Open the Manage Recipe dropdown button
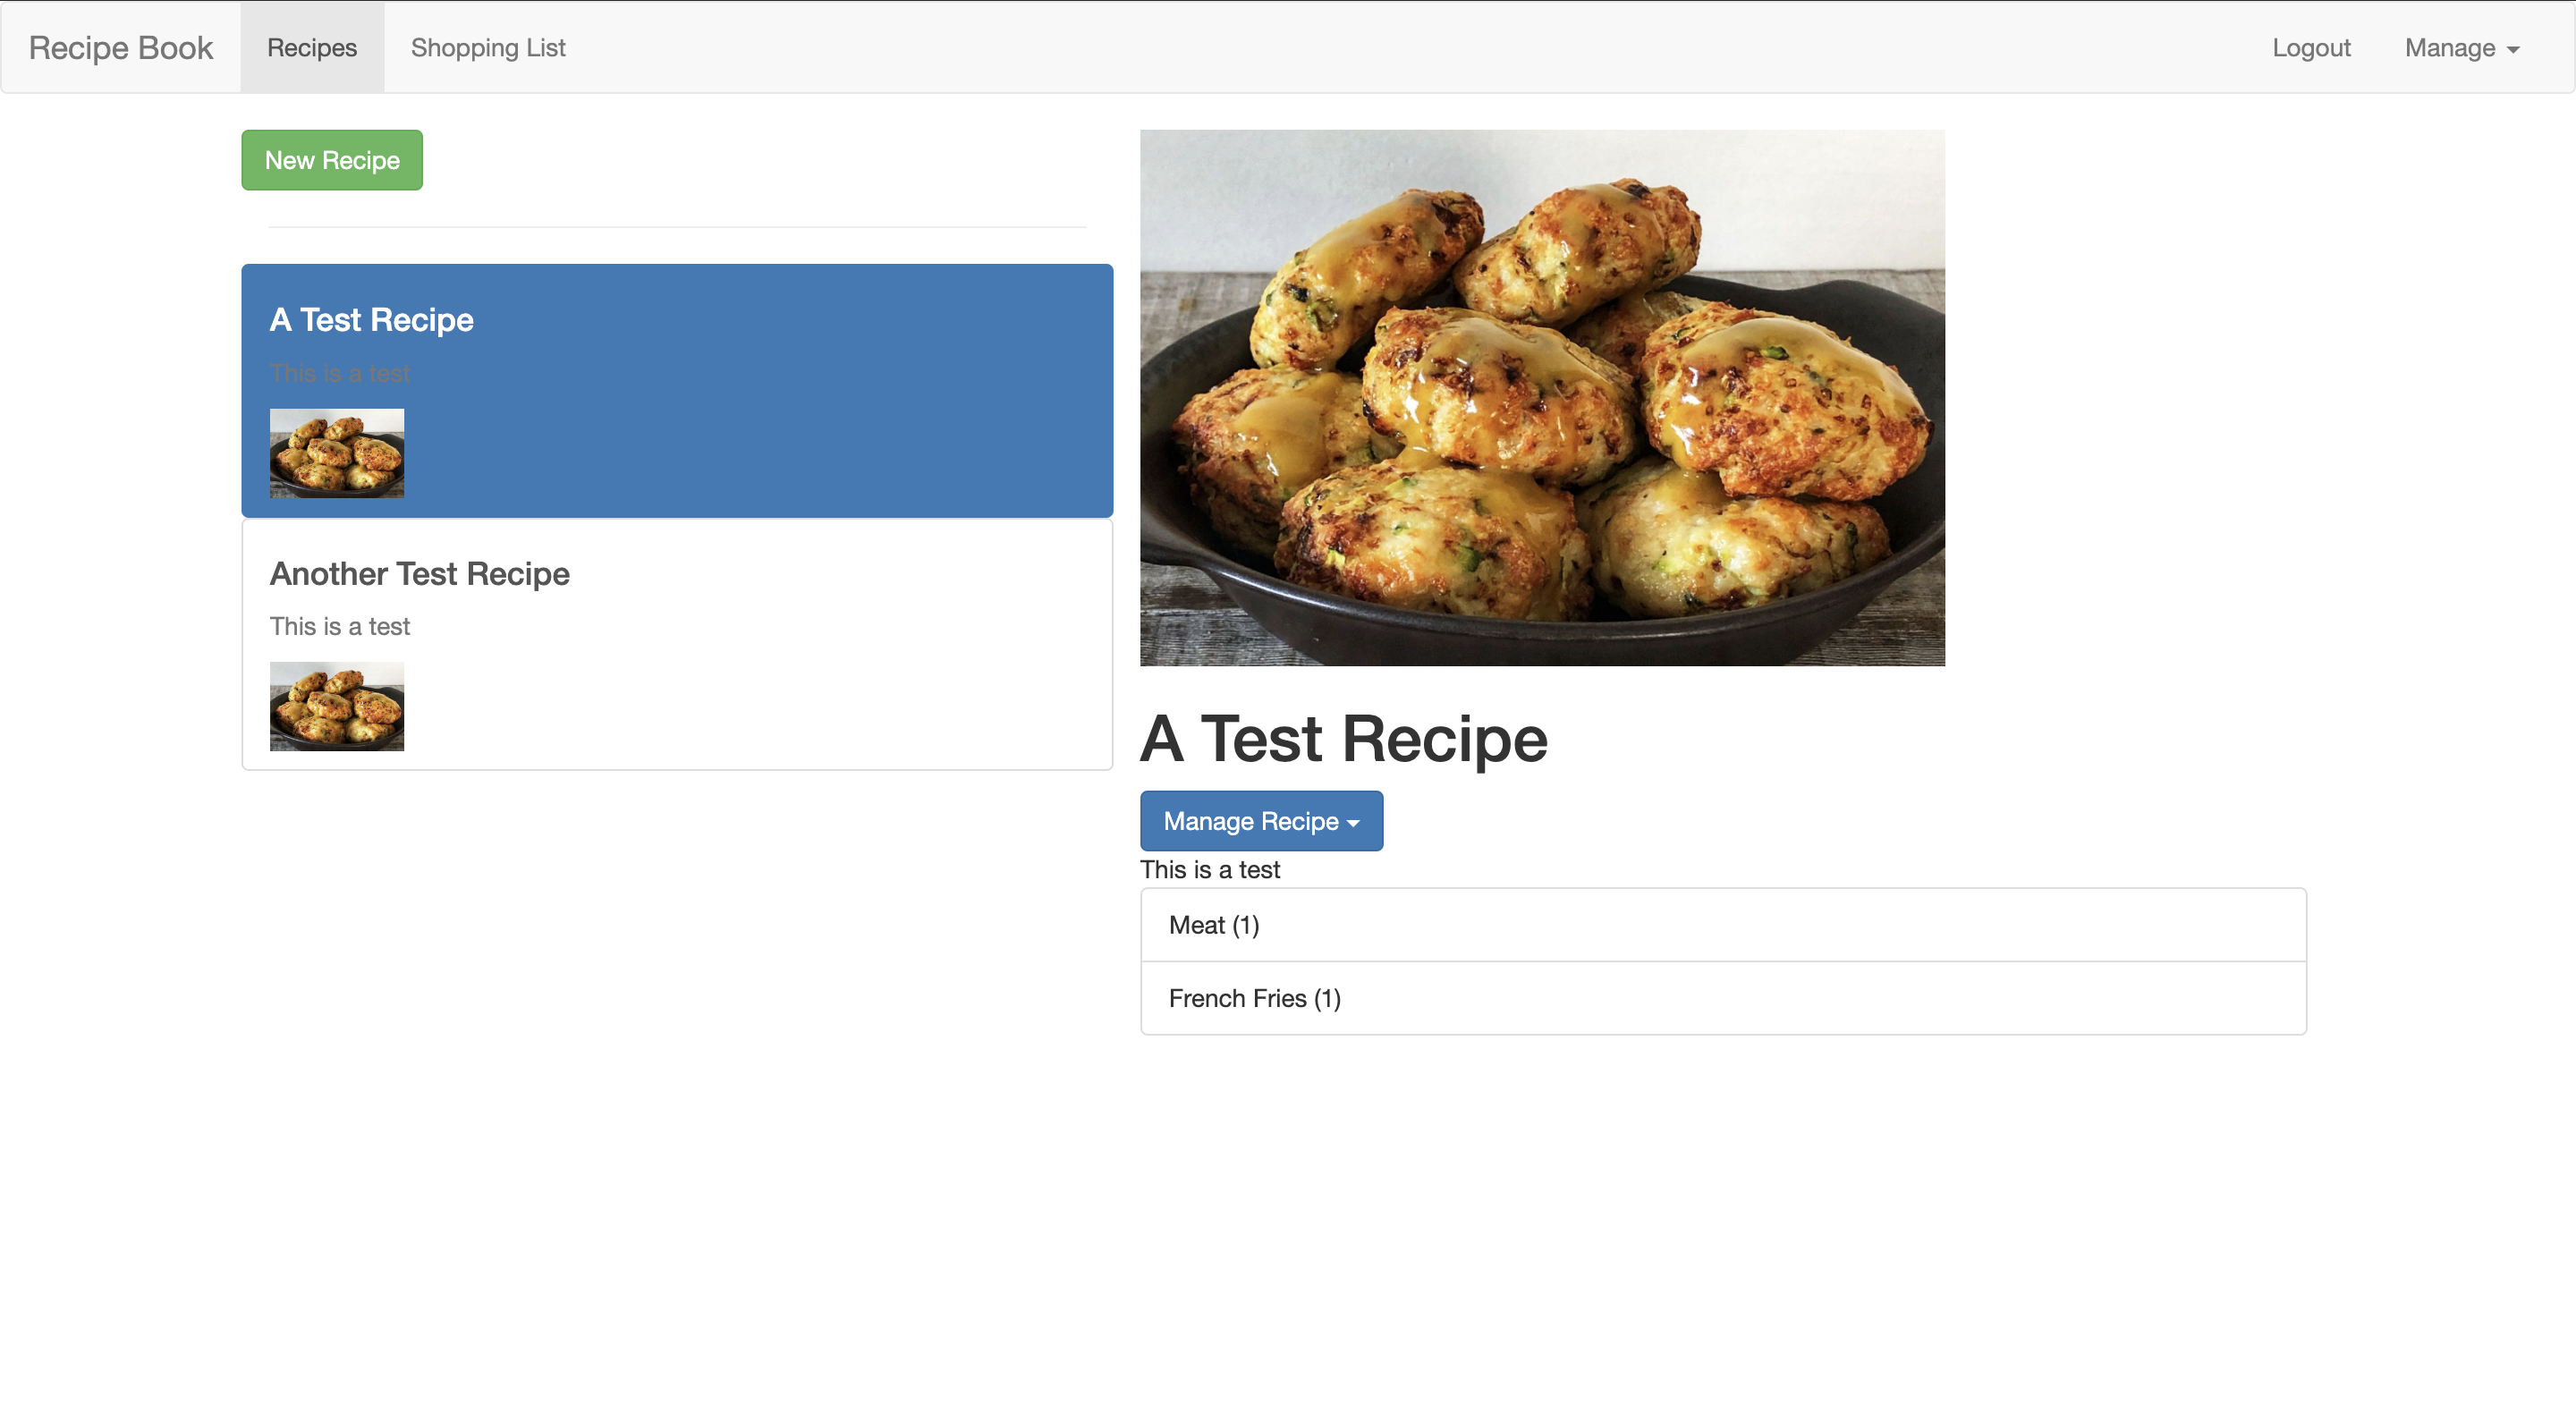The width and height of the screenshot is (2576, 1405). pyautogui.click(x=1250, y=821)
